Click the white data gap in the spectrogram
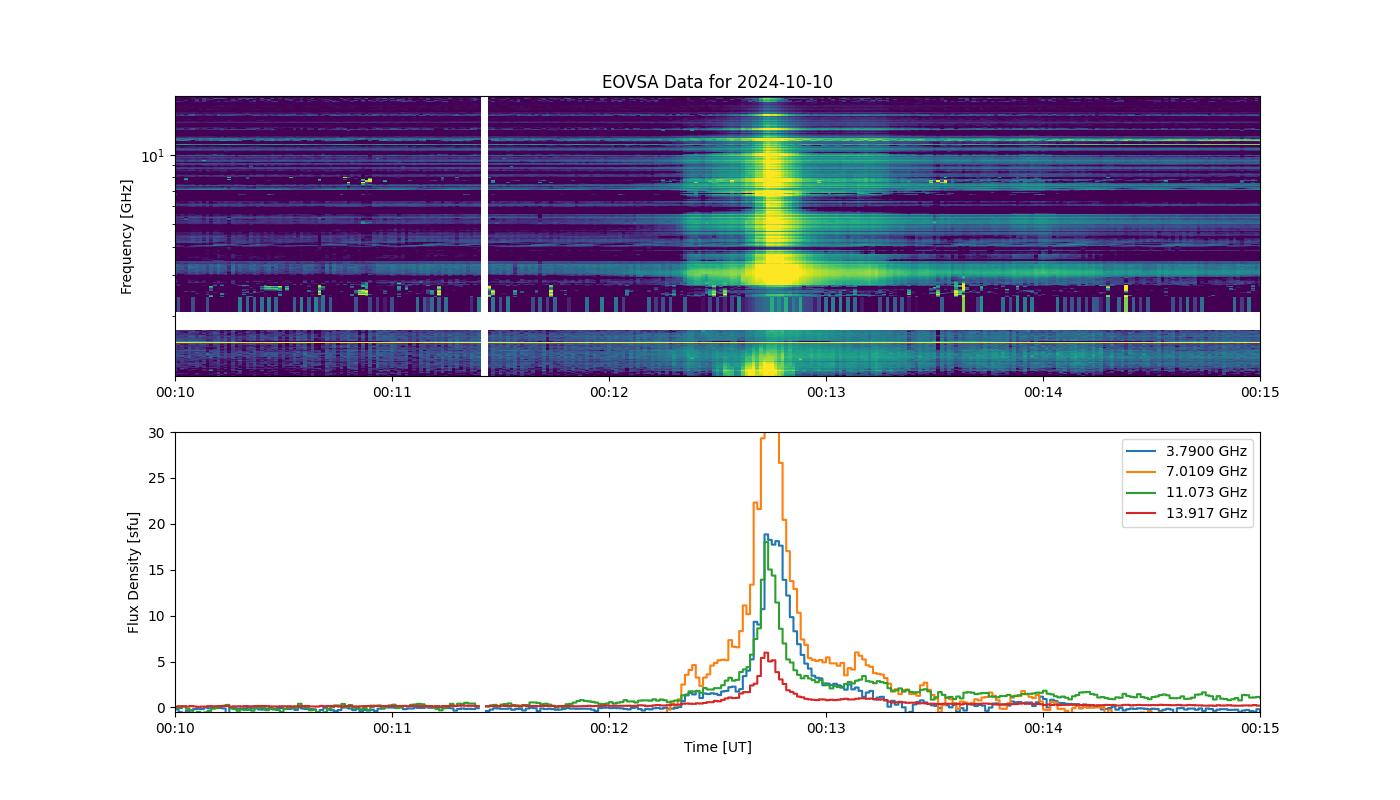This screenshot has width=1400, height=800. pyautogui.click(x=484, y=236)
